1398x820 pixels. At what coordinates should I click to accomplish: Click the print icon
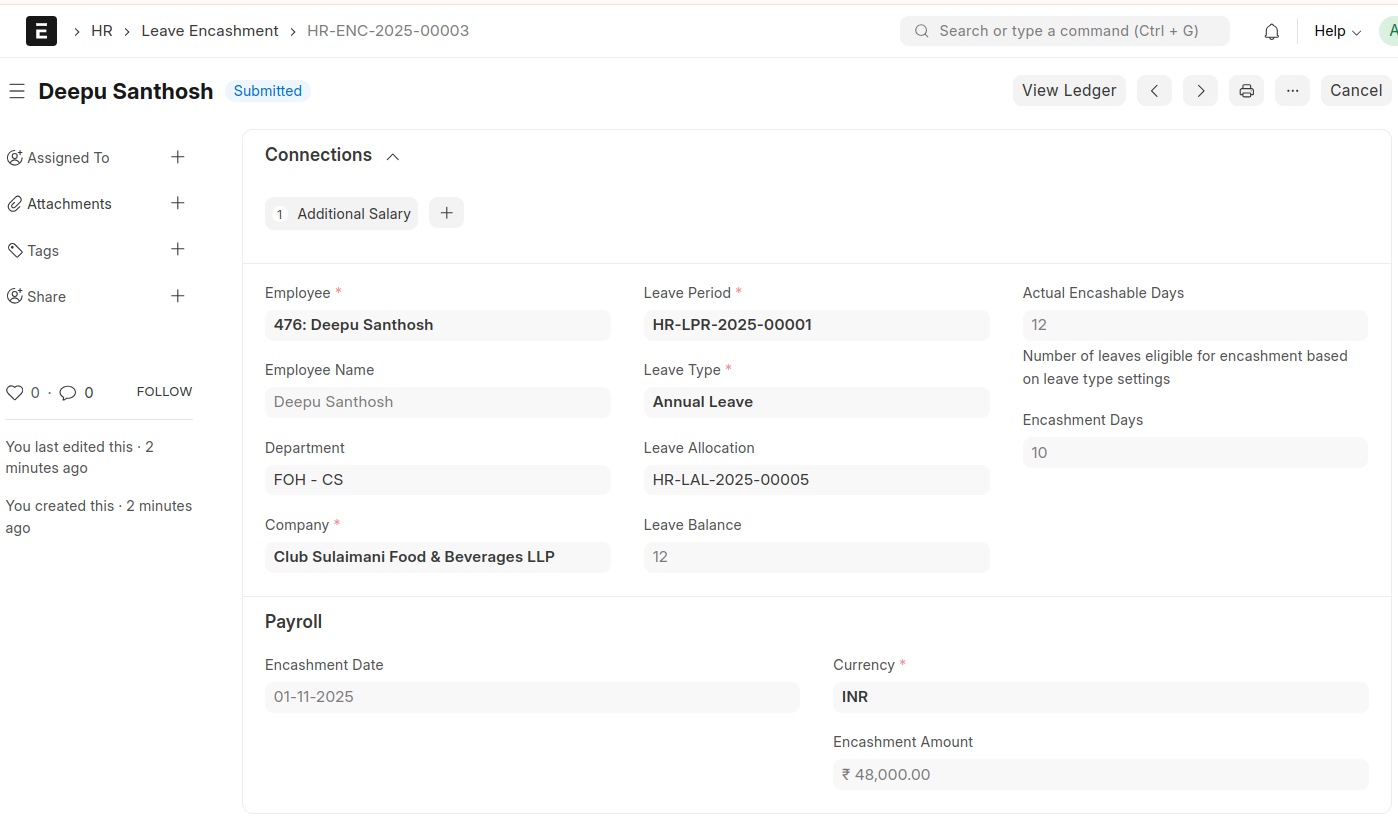(x=1246, y=91)
